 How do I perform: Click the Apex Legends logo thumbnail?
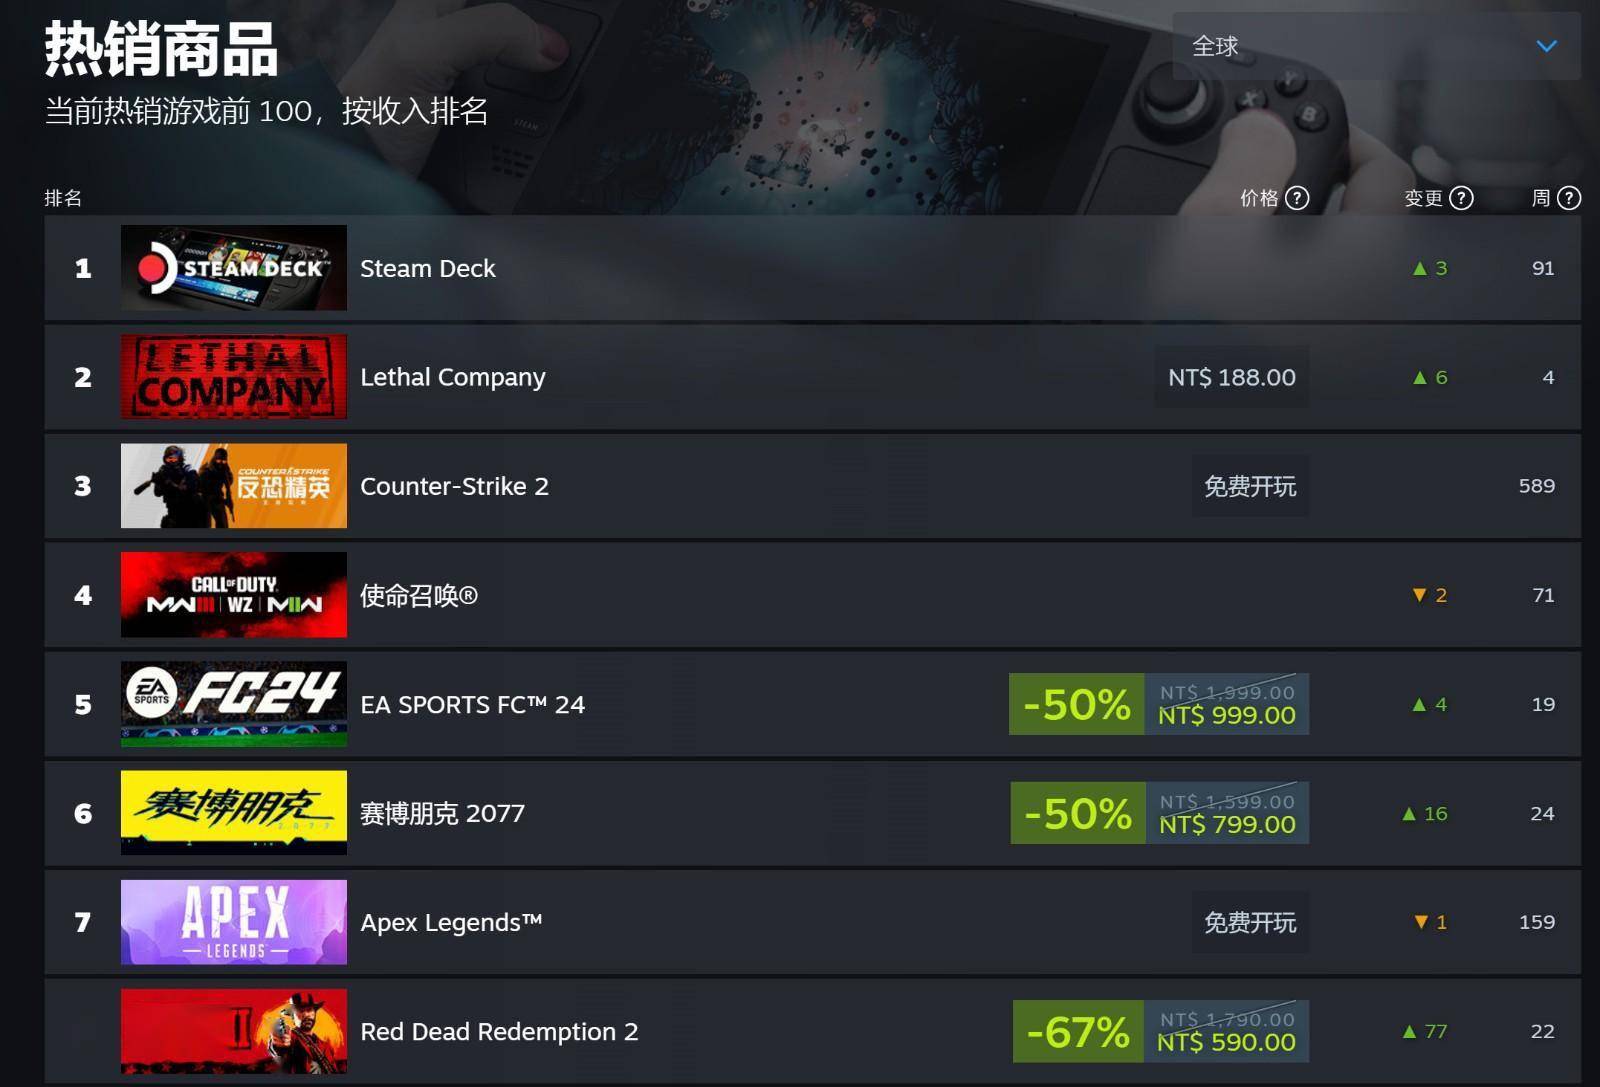point(234,922)
